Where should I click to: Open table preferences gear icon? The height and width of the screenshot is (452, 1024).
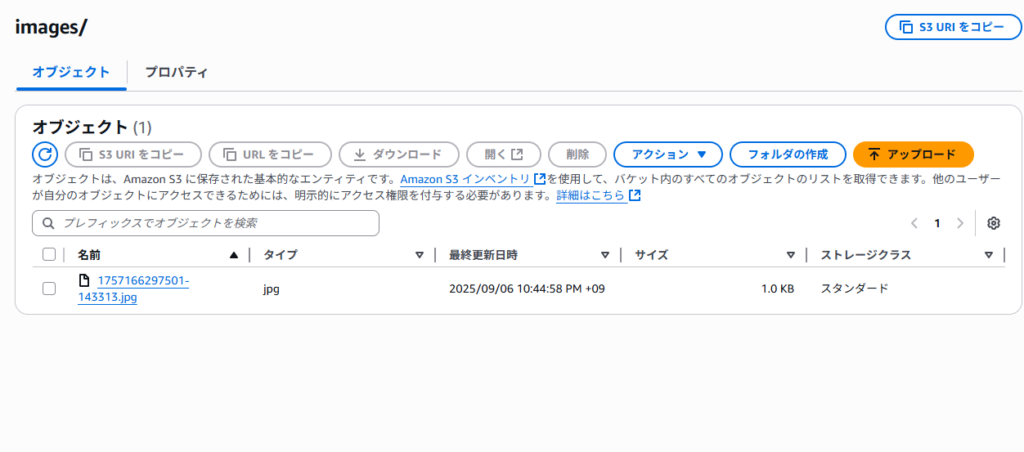(993, 223)
